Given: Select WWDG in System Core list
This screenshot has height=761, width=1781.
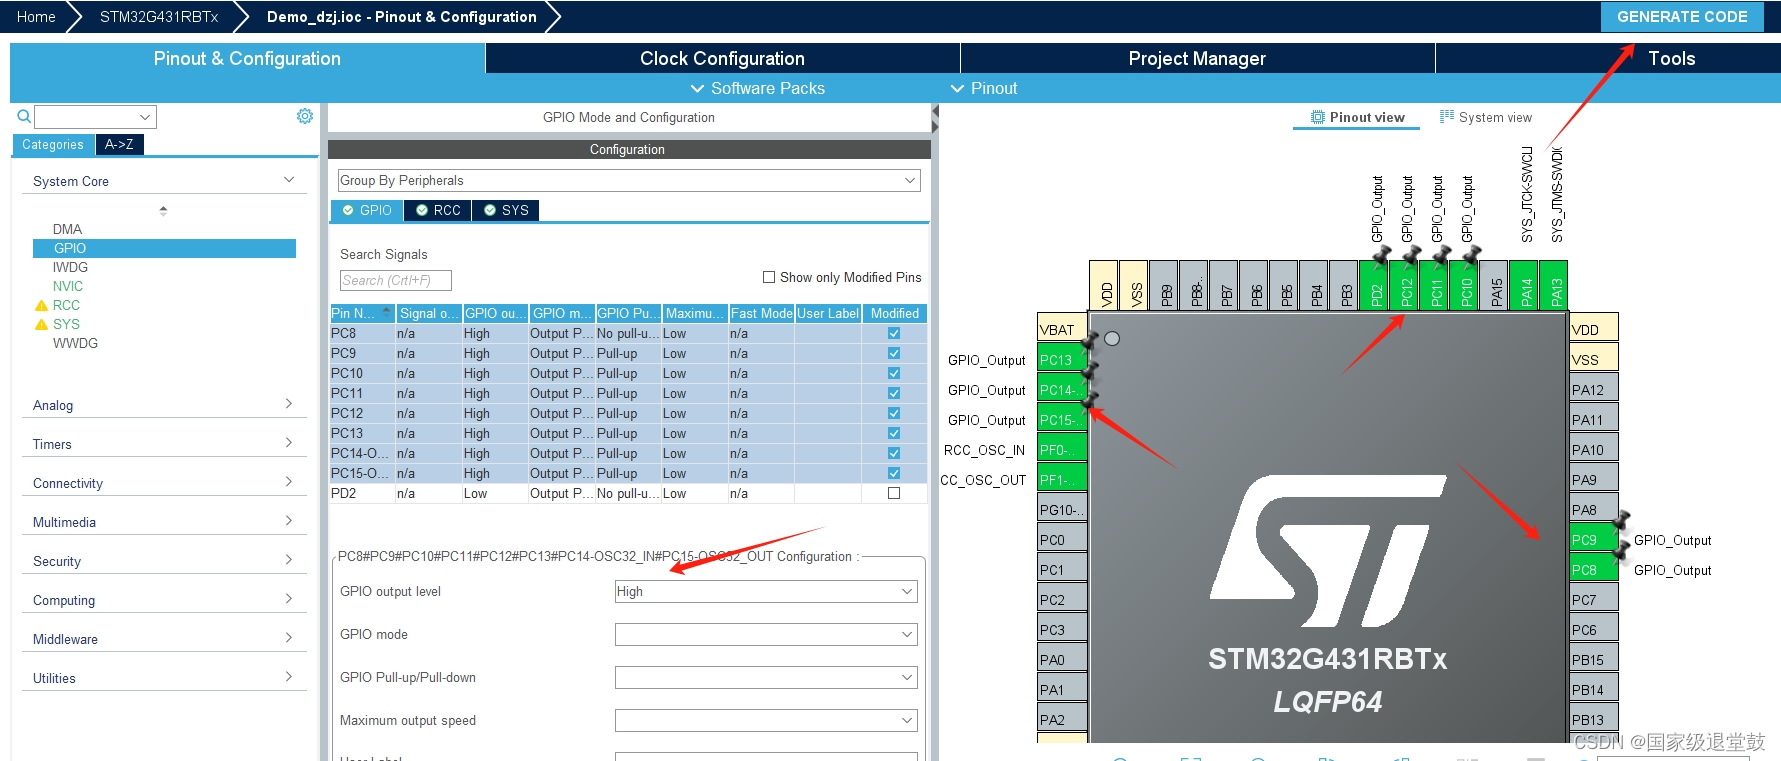Looking at the screenshot, I should click(75, 343).
